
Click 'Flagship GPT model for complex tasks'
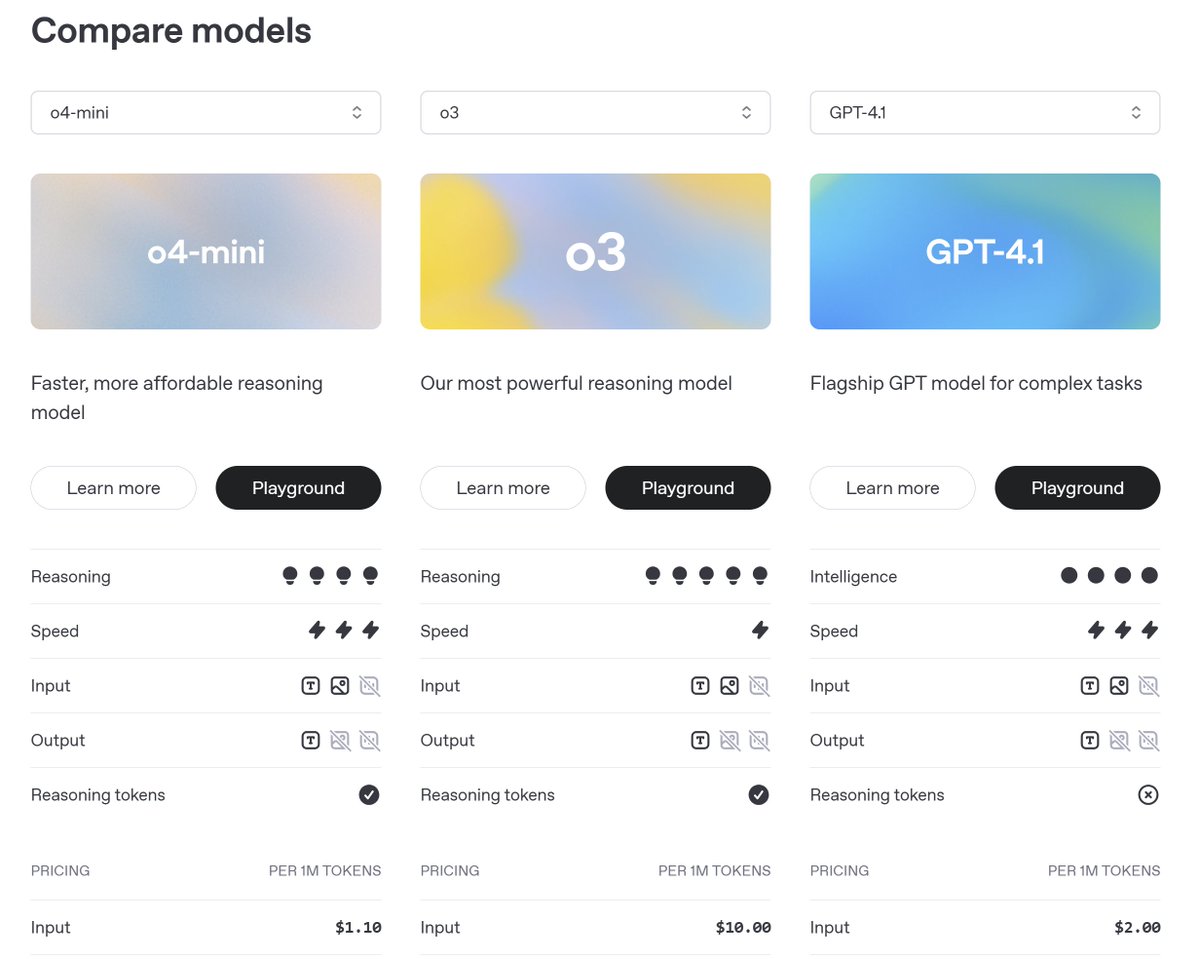pyautogui.click(x=976, y=384)
